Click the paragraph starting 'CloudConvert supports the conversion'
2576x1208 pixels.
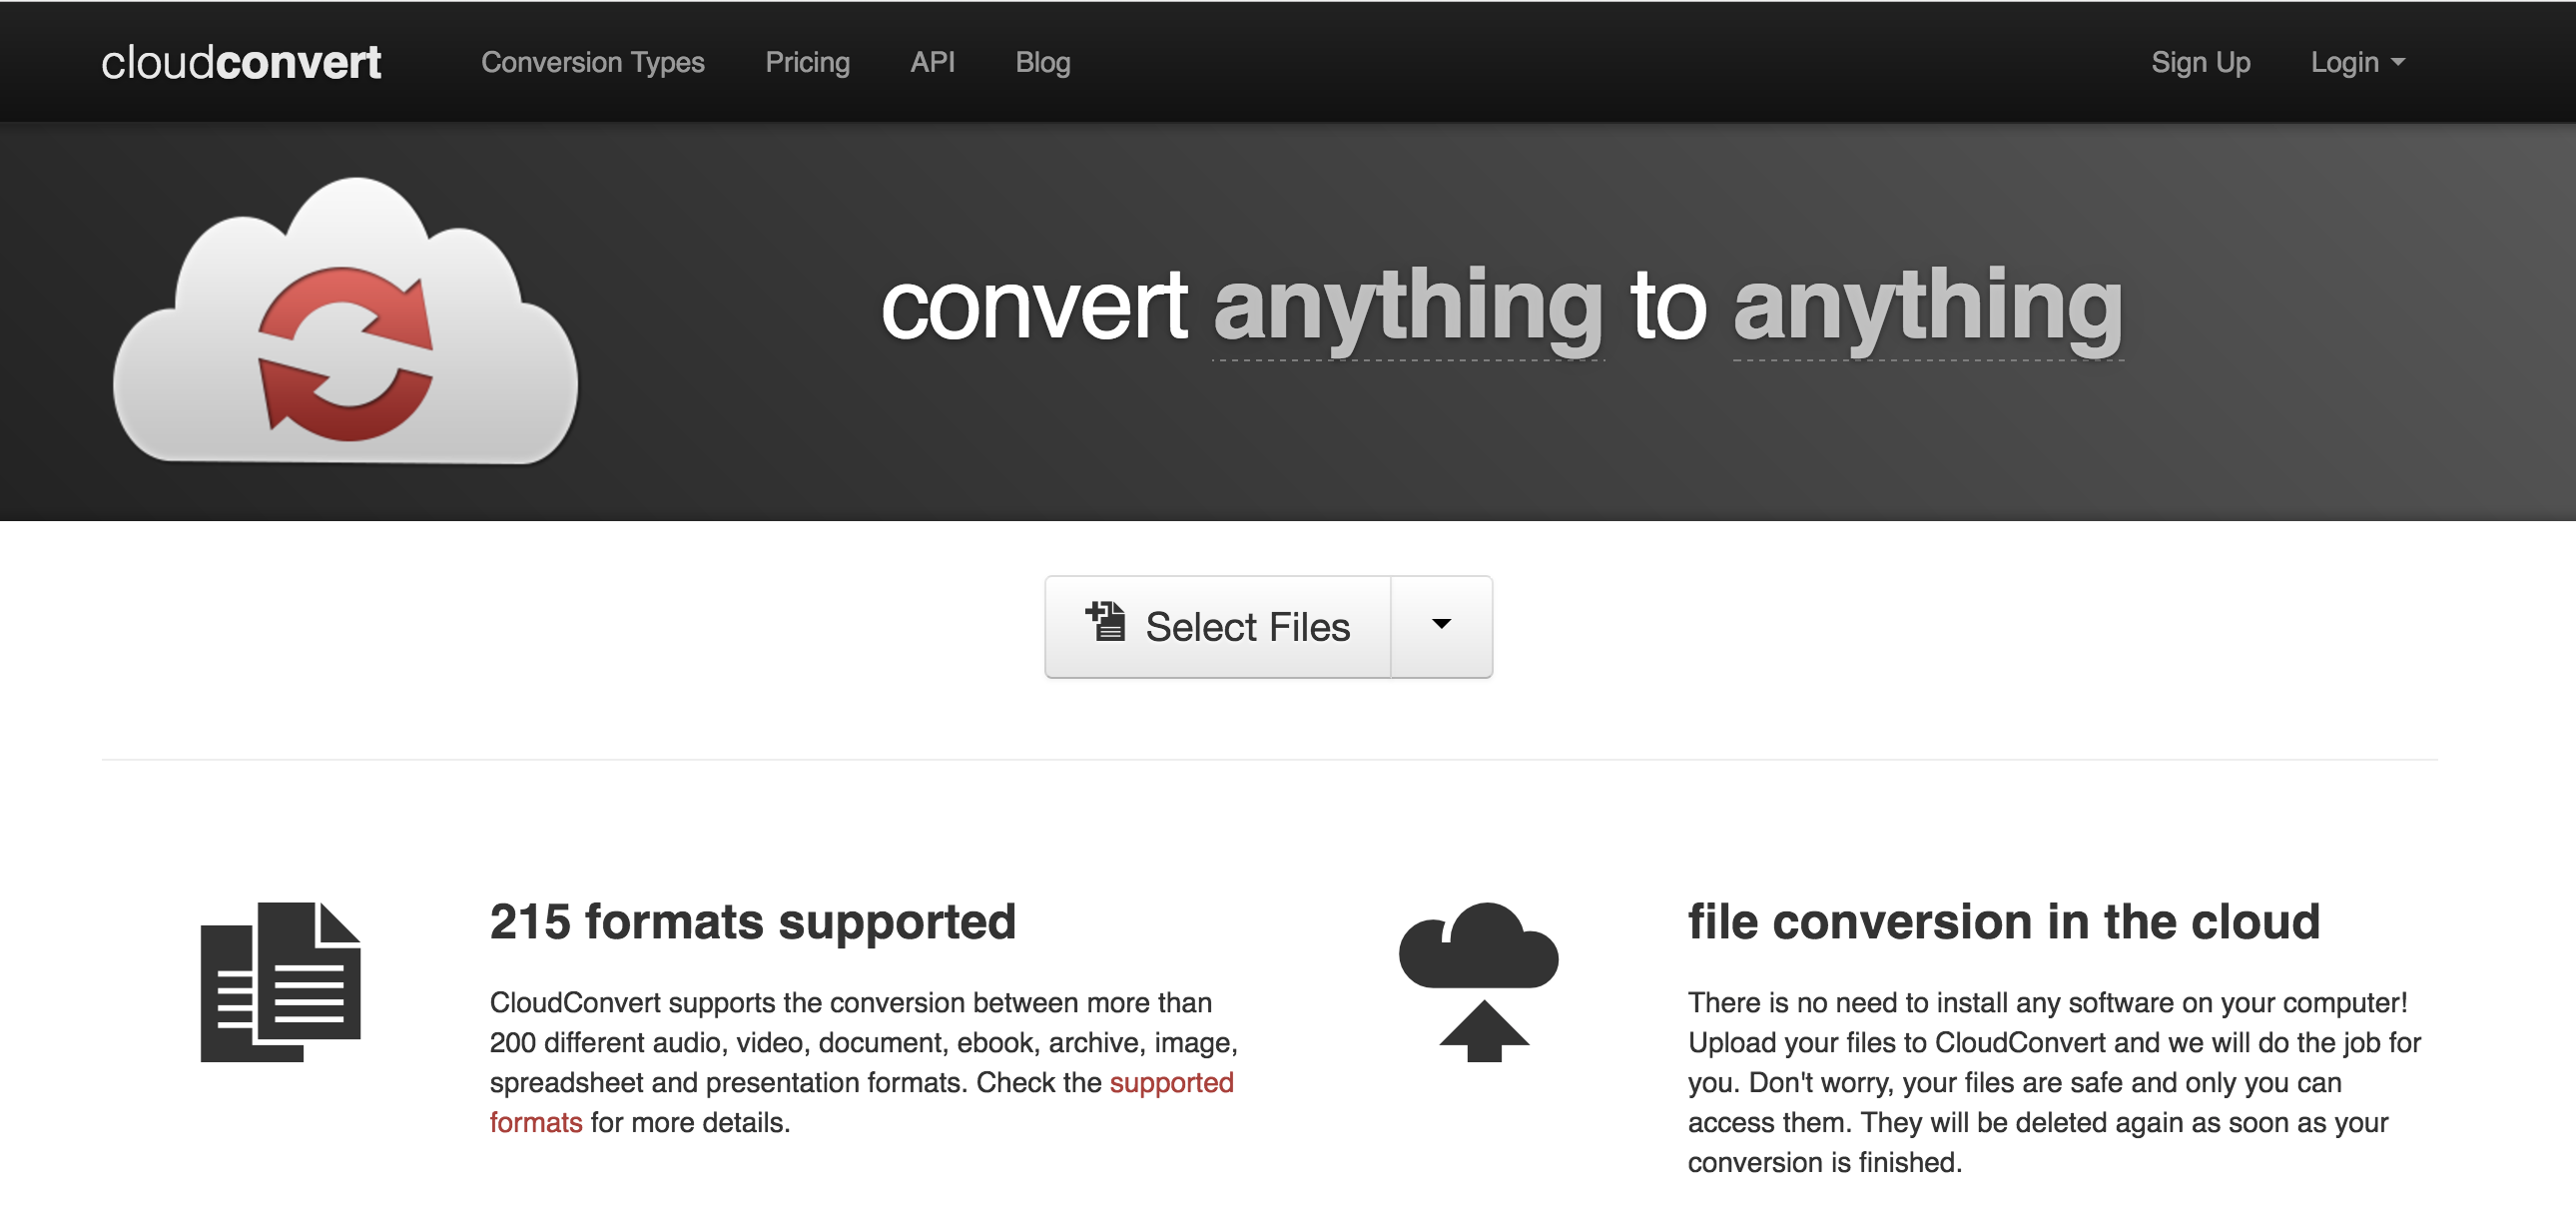(x=864, y=1063)
